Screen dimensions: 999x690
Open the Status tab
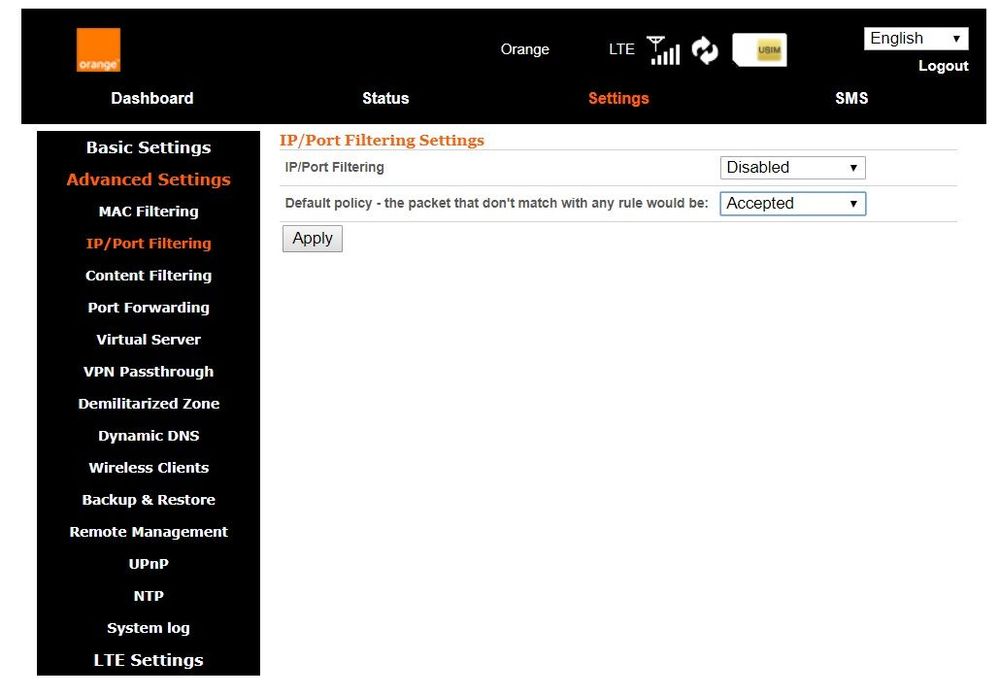coord(385,98)
